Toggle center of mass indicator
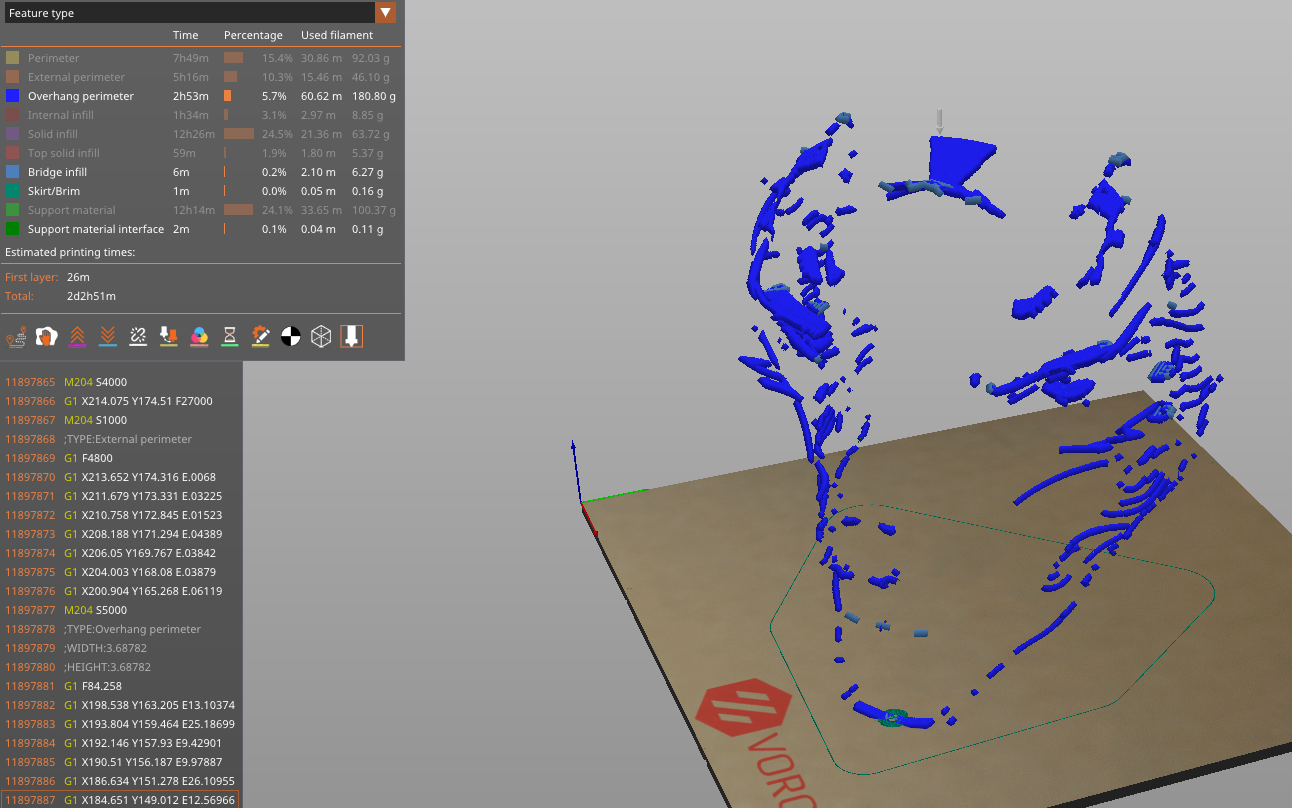This screenshot has width=1292, height=808. point(291,336)
